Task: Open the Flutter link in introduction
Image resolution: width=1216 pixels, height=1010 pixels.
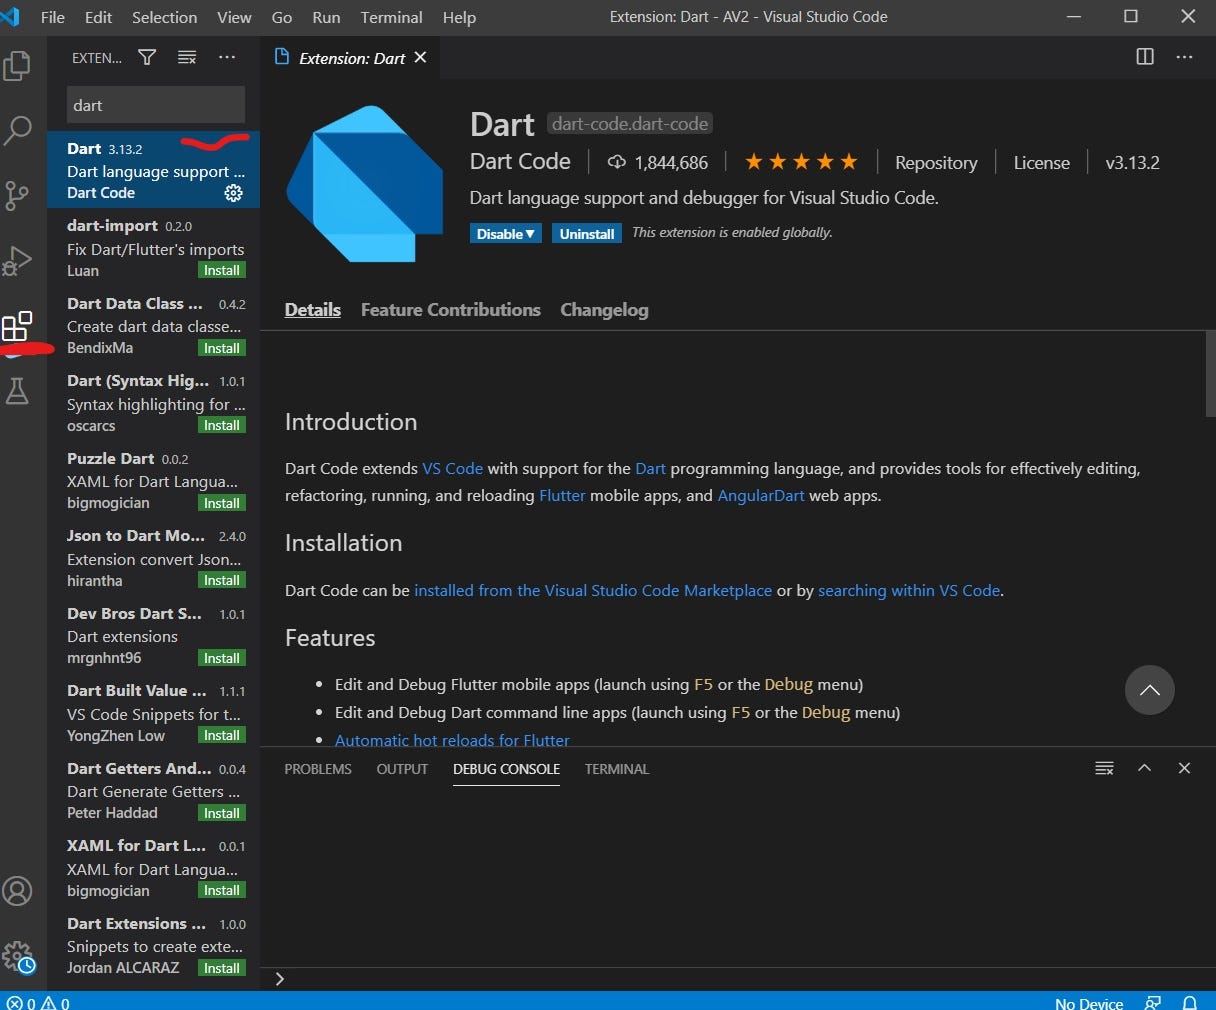Action: click(x=562, y=495)
